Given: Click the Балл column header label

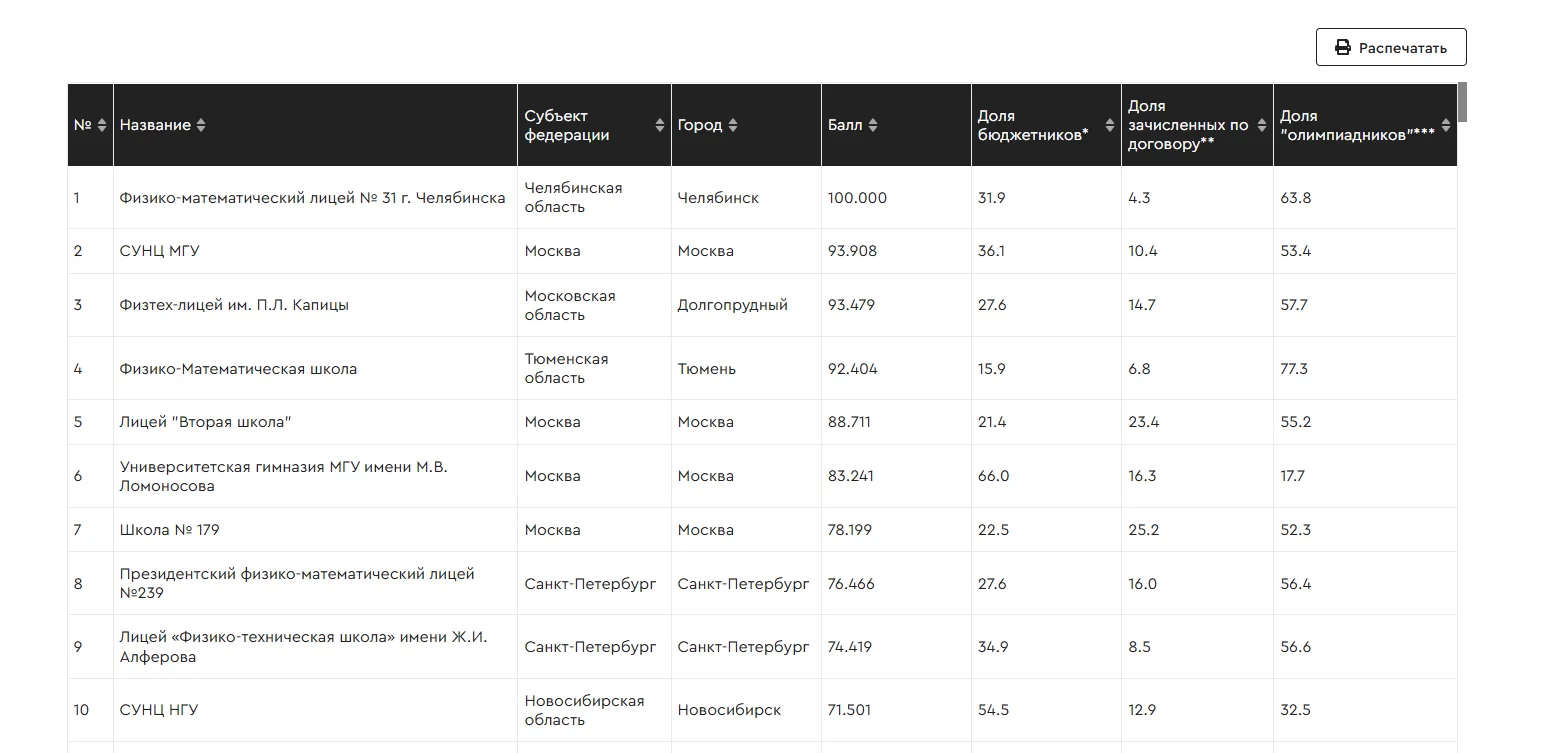Looking at the screenshot, I should pyautogui.click(x=845, y=125).
